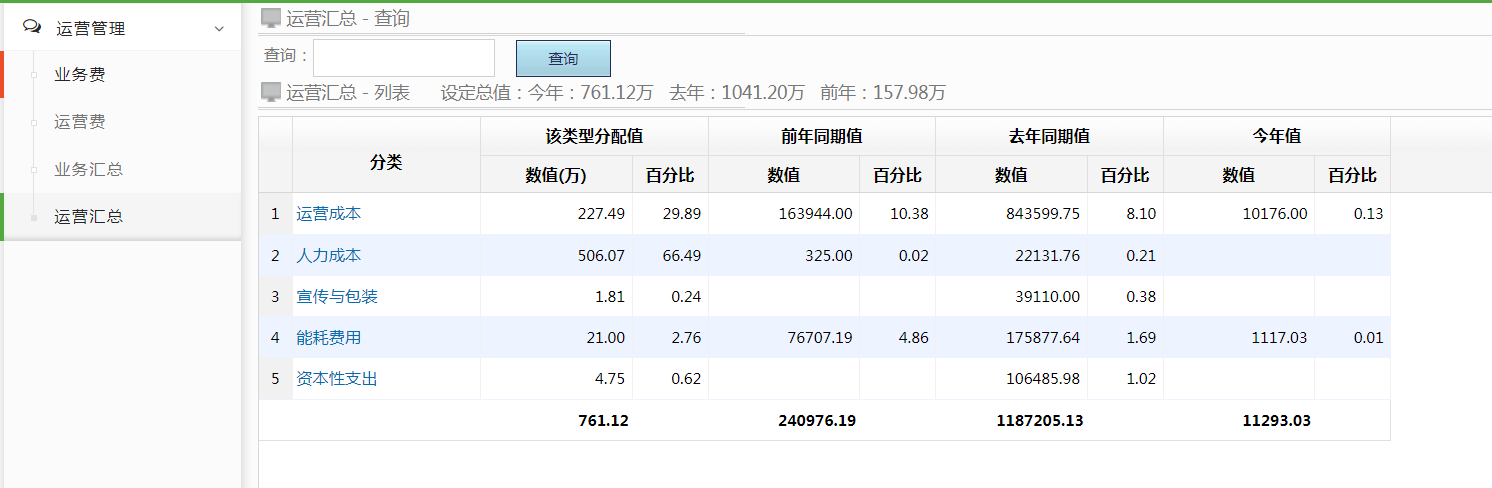The height and width of the screenshot is (488, 1492).
Task: Click the 宣传与包装 category link
Action: pos(336,297)
